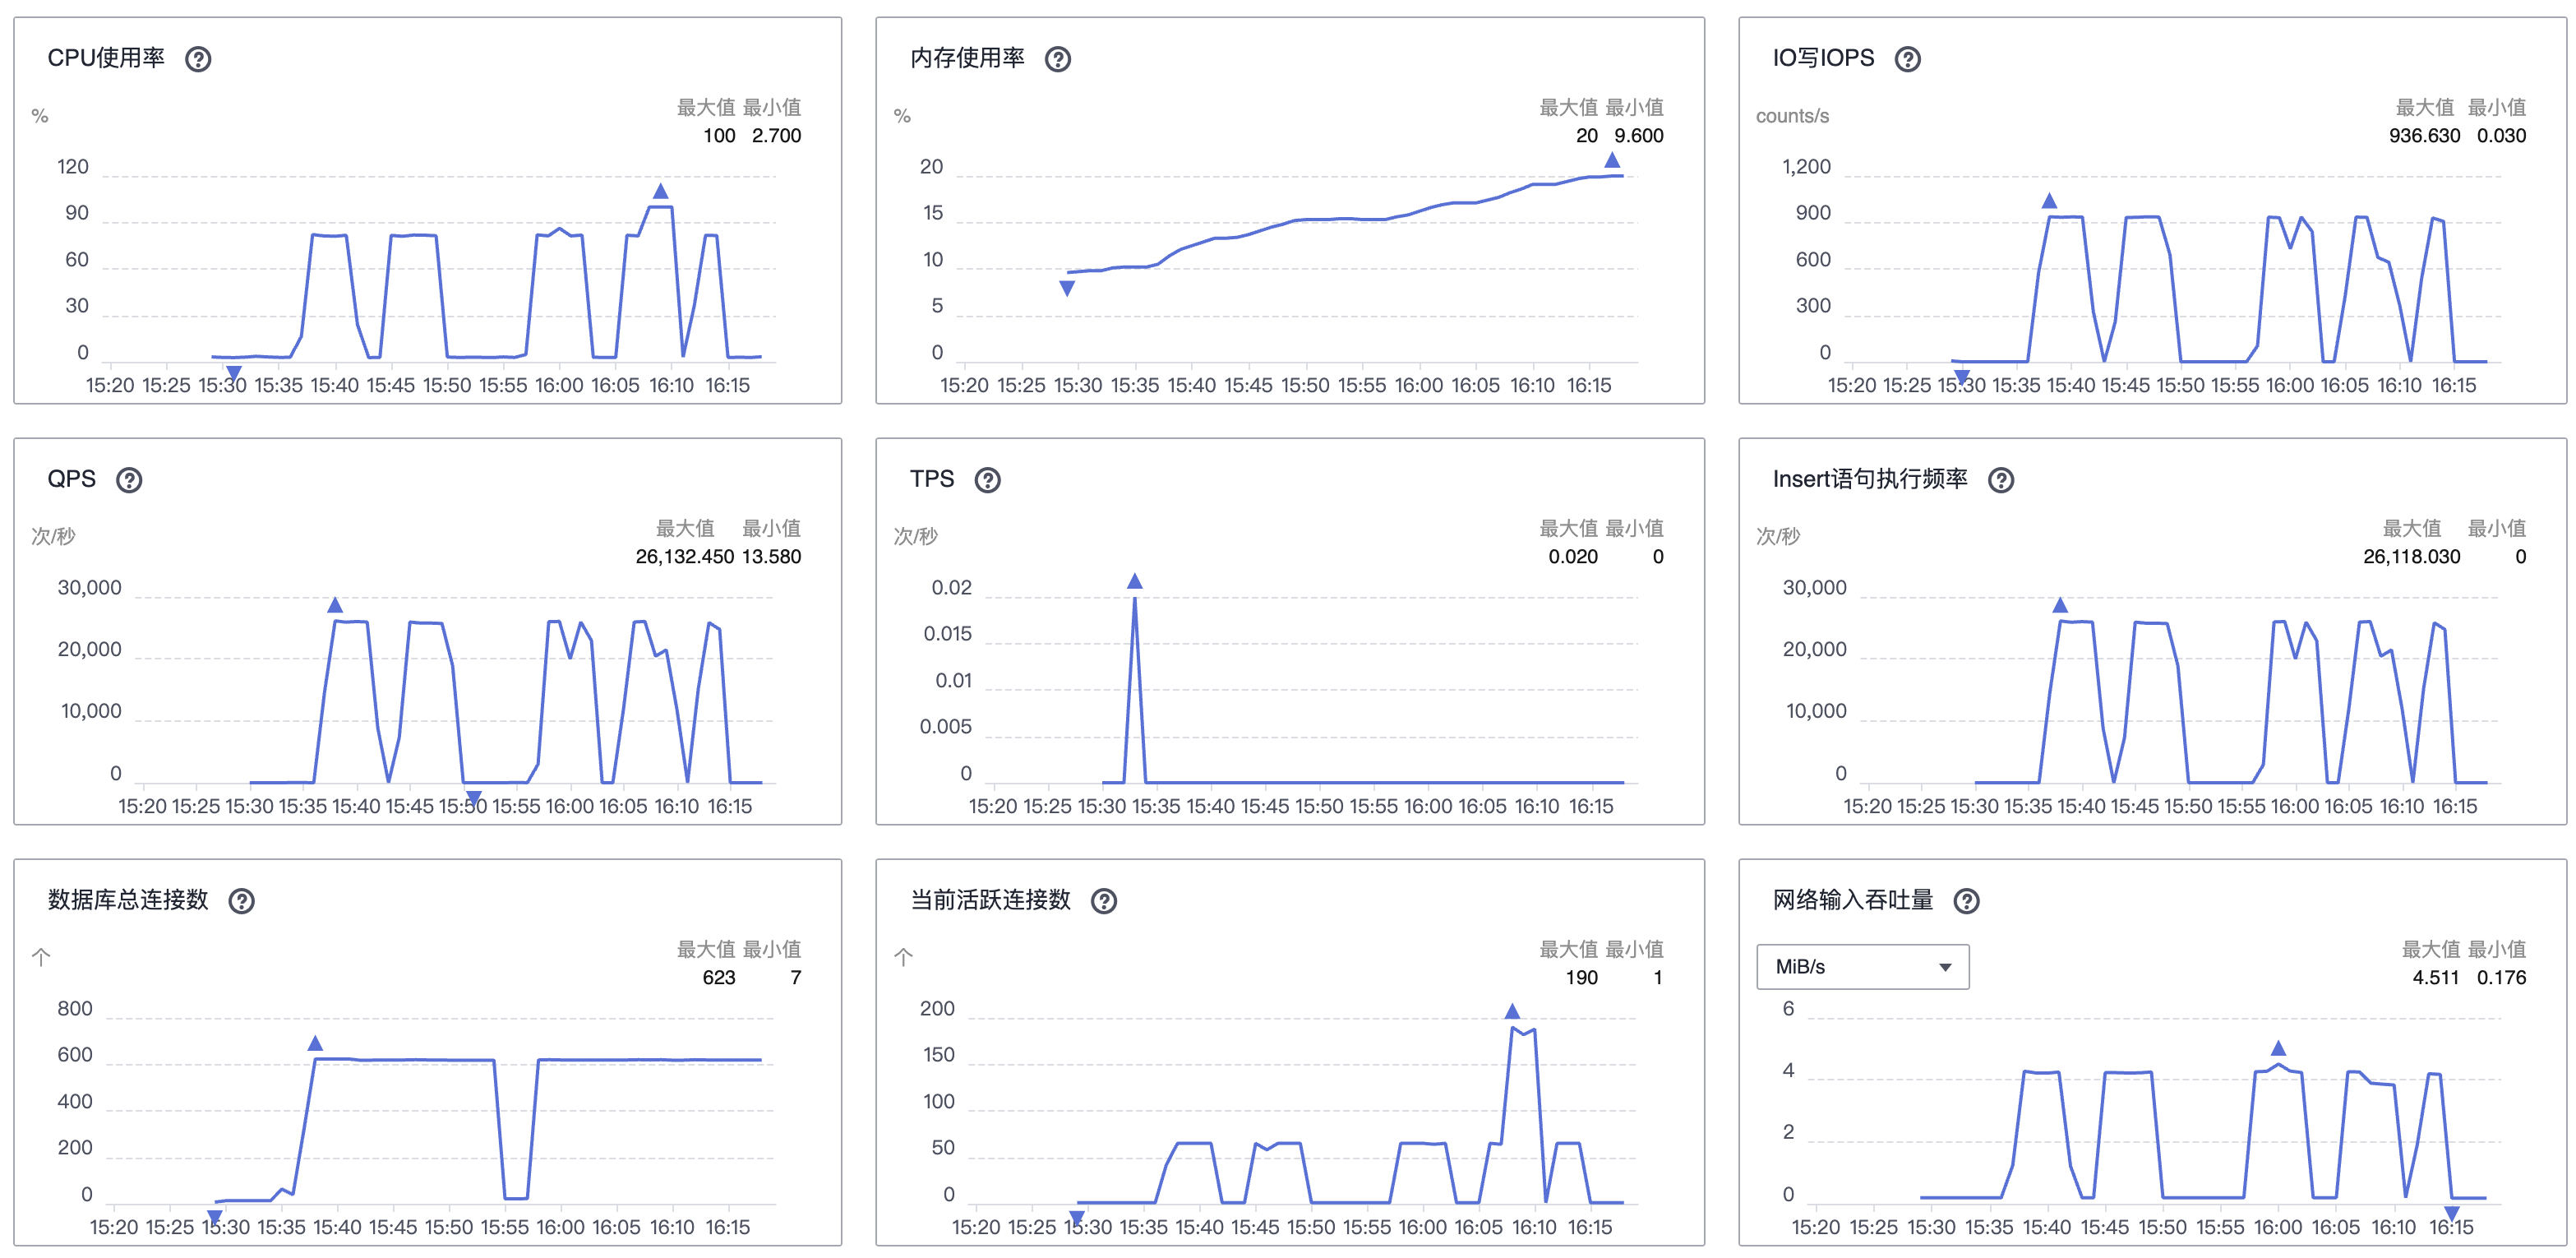The width and height of the screenshot is (2576, 1258).
Task: Click help icon next to CPU使用率
Action: [x=198, y=59]
